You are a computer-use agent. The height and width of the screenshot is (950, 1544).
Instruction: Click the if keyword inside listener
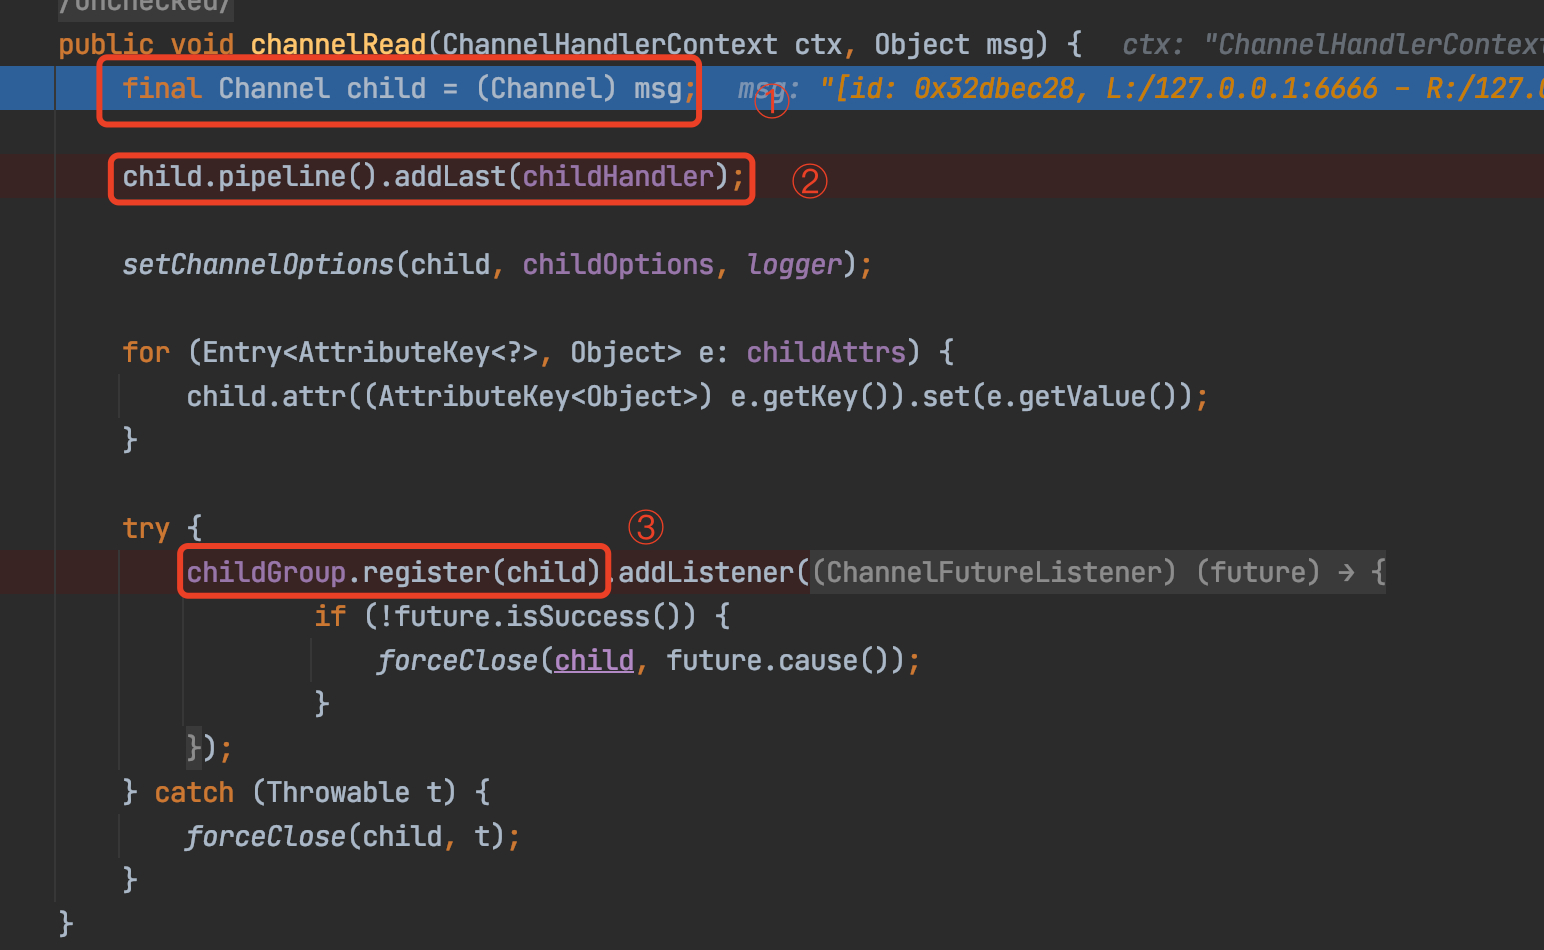click(330, 617)
